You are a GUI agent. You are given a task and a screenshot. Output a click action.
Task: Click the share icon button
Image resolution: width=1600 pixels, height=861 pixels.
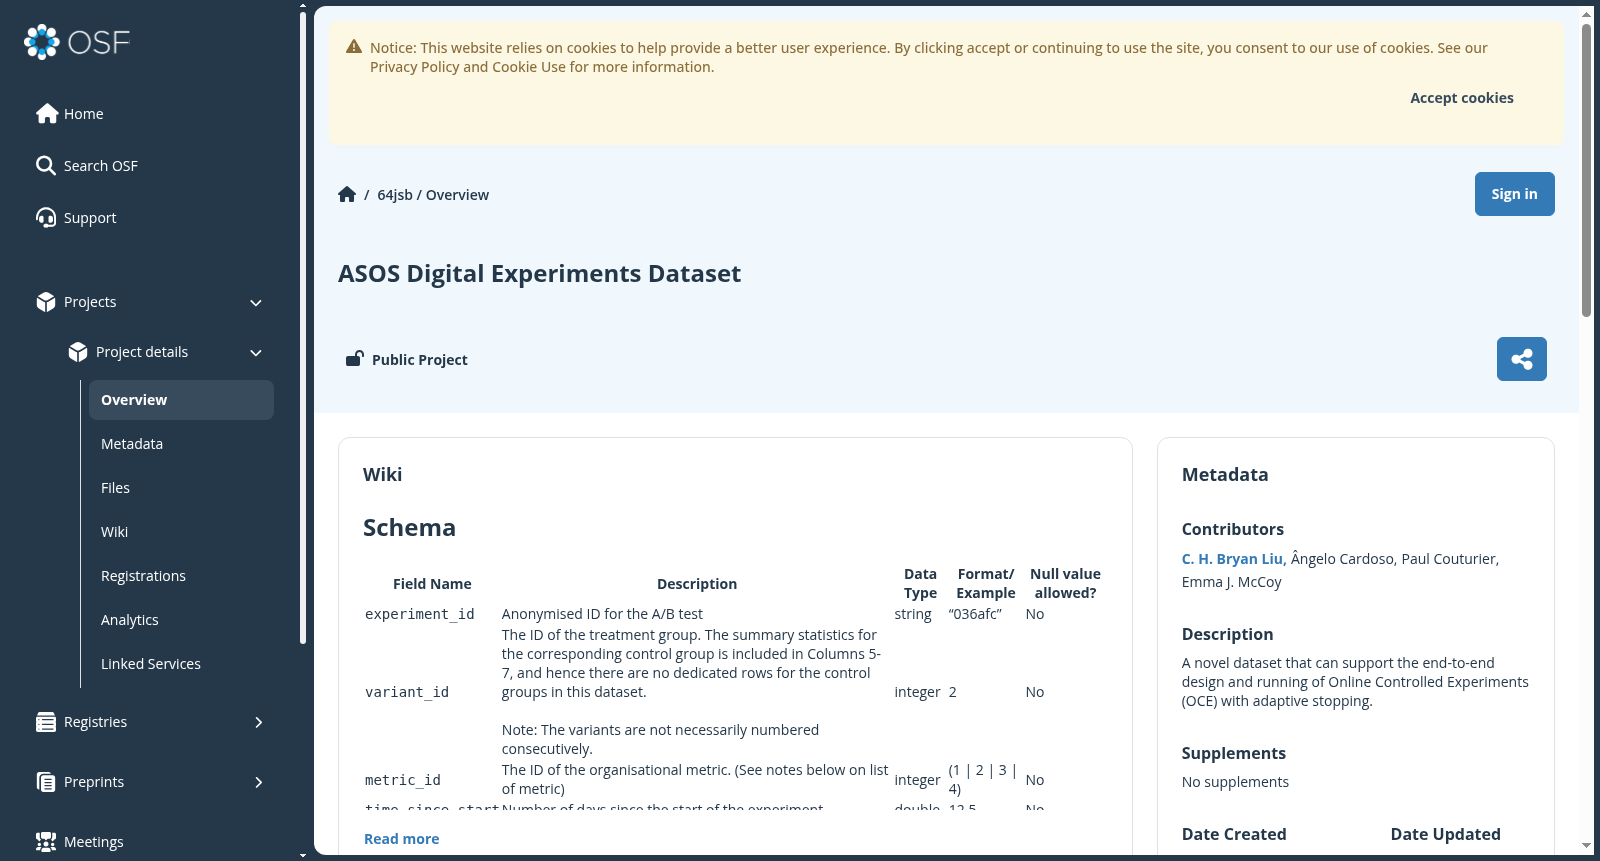1522,359
